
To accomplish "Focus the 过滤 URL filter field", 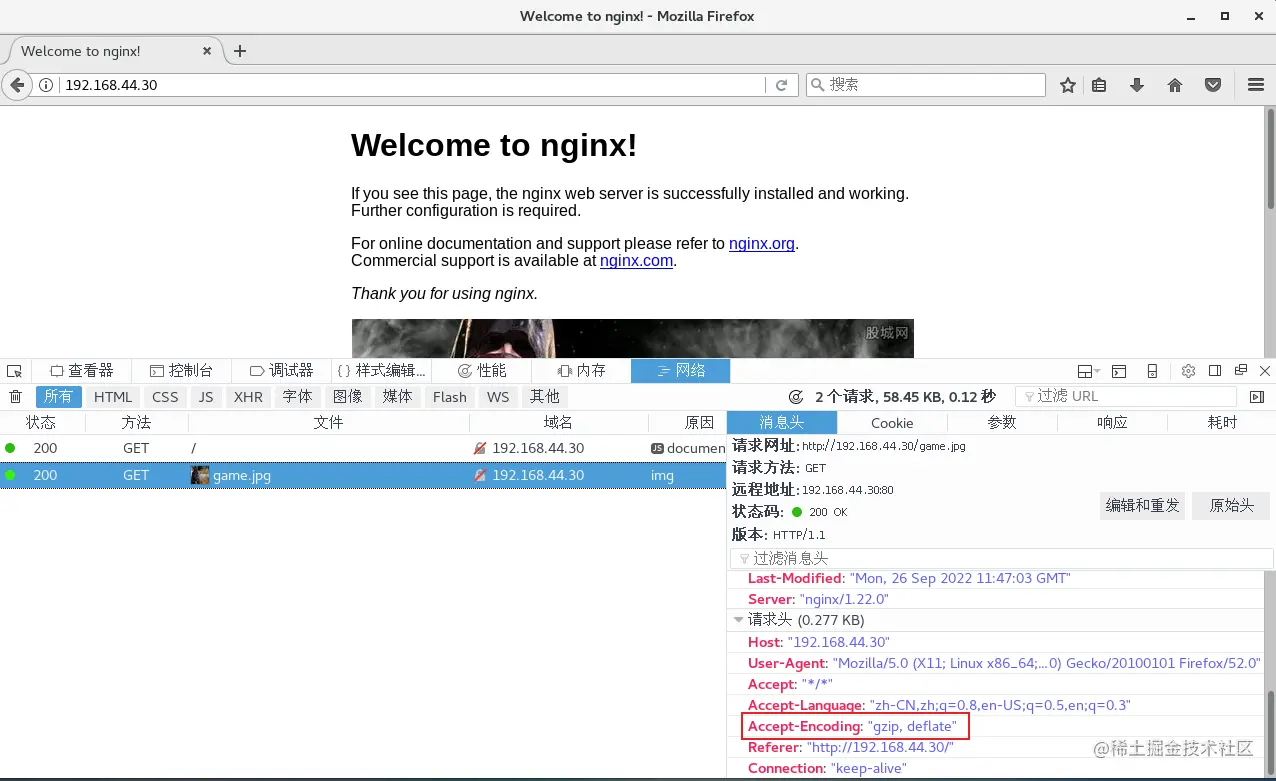I will tap(1127, 397).
